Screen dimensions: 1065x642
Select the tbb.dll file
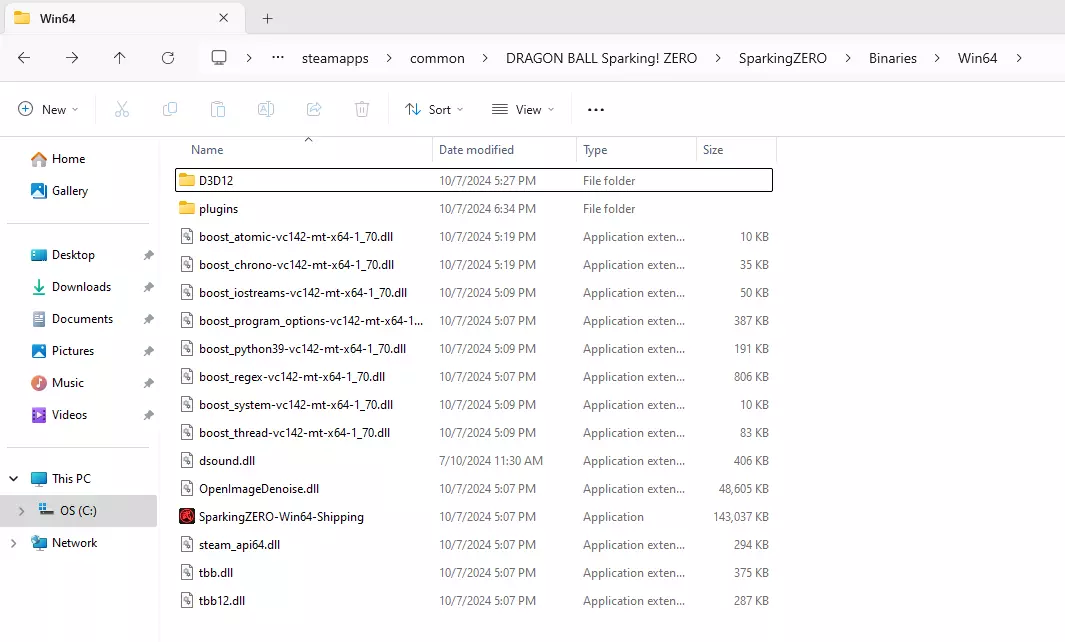coord(473,573)
